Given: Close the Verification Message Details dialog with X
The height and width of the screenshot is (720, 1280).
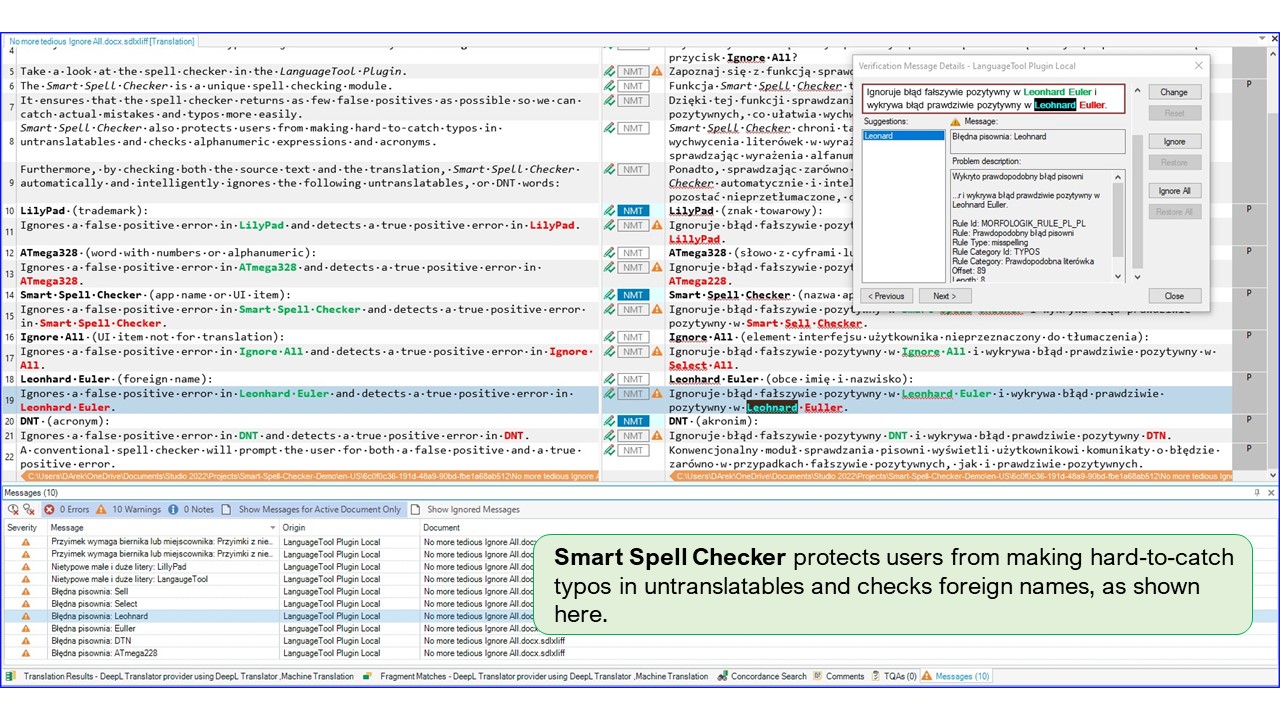Looking at the screenshot, I should pyautogui.click(x=1199, y=66).
